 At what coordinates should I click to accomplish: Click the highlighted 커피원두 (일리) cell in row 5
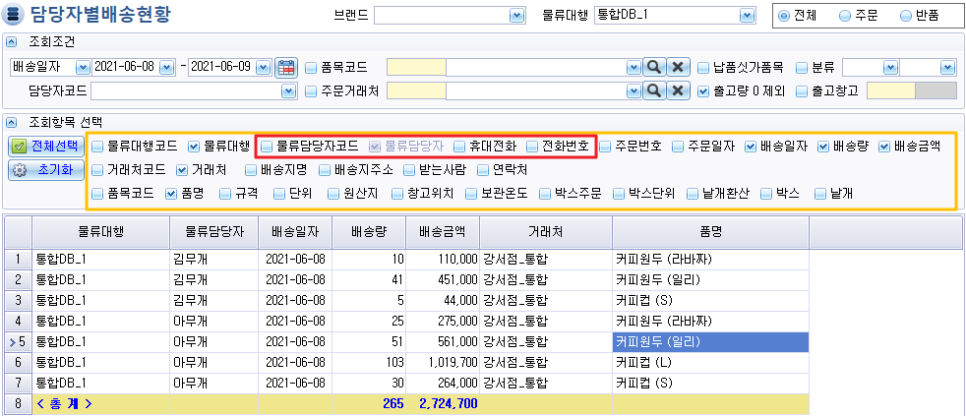[x=710, y=341]
